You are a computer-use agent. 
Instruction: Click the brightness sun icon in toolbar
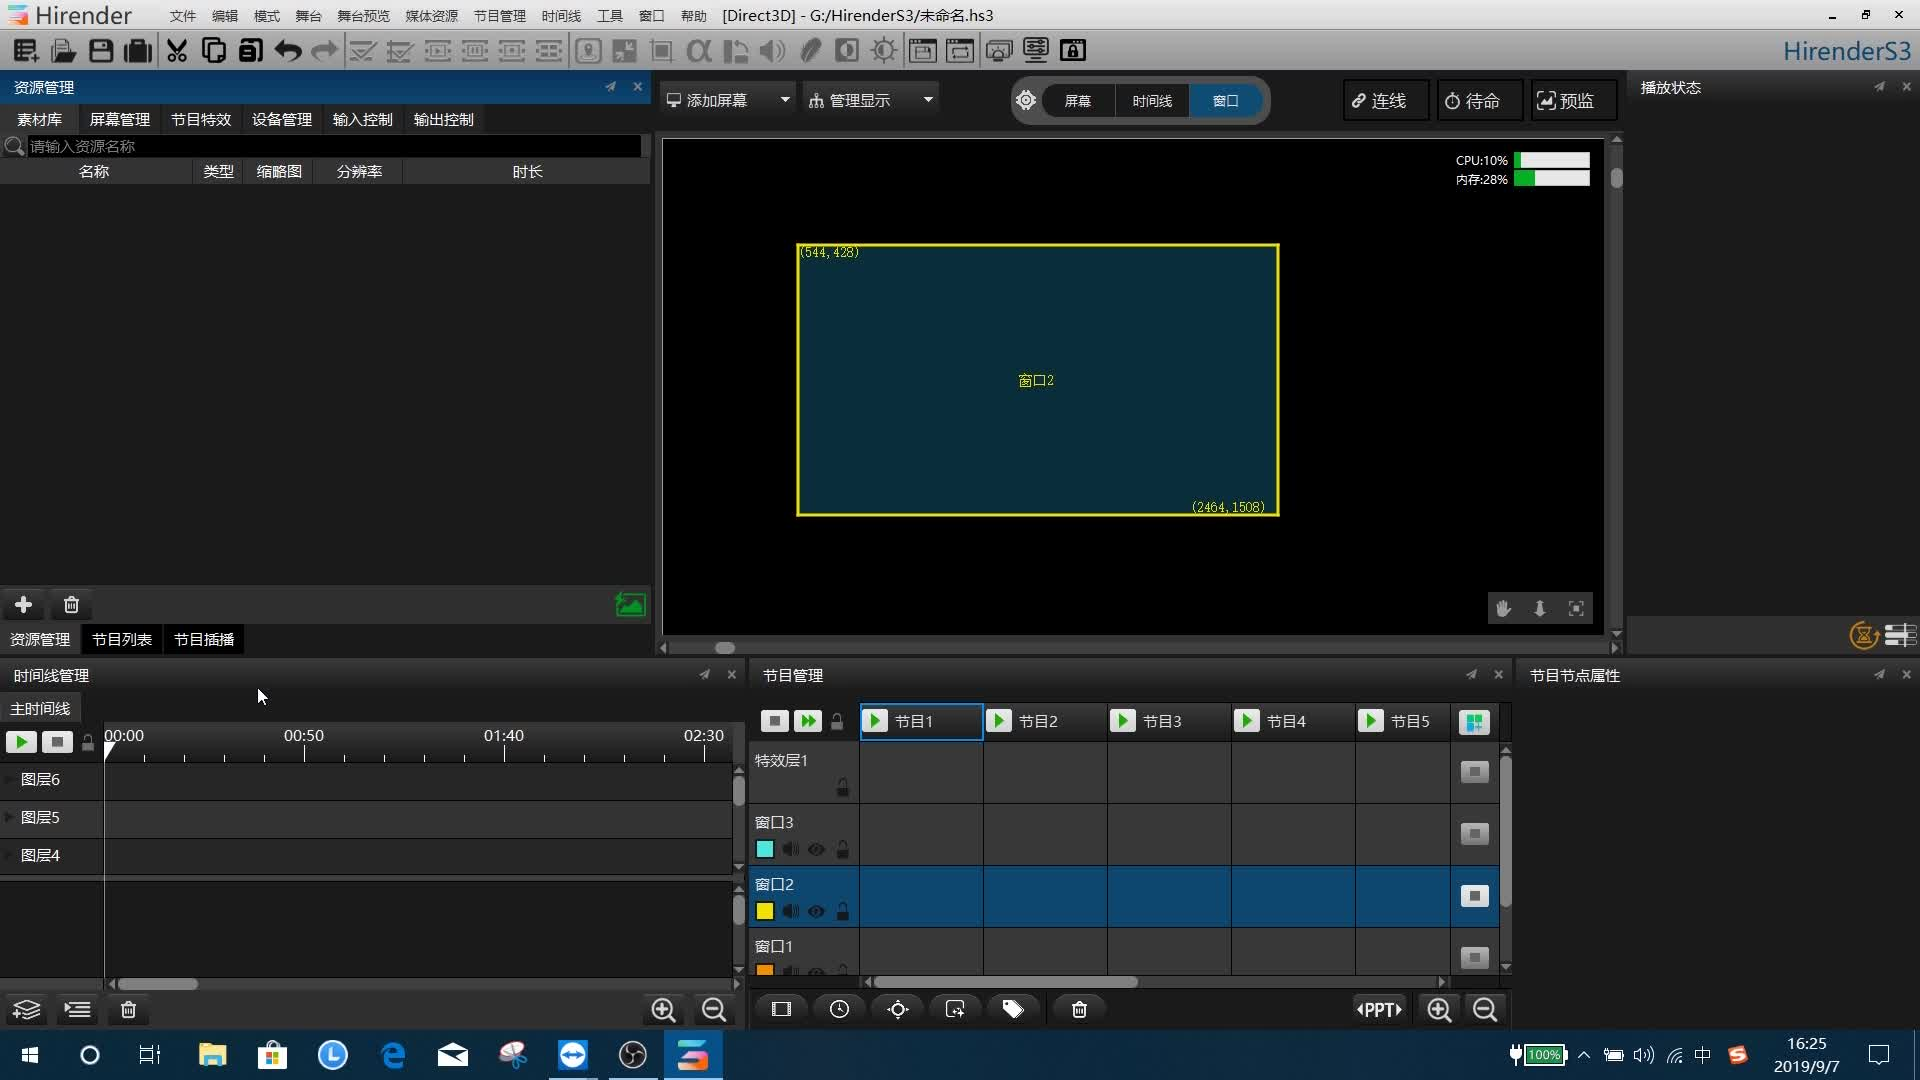click(x=884, y=50)
